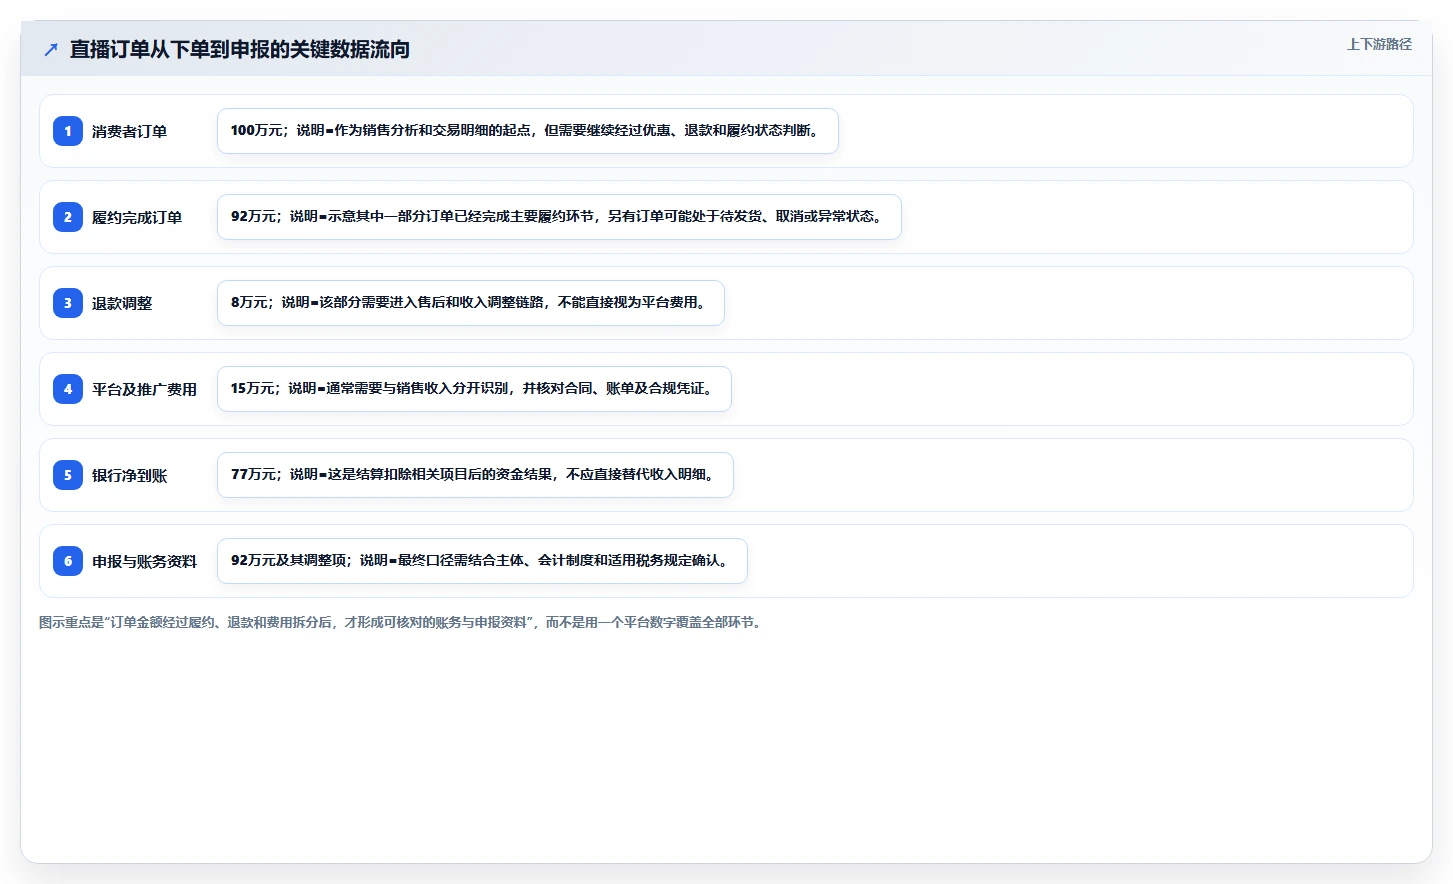Select step badge number 3

pos(68,303)
